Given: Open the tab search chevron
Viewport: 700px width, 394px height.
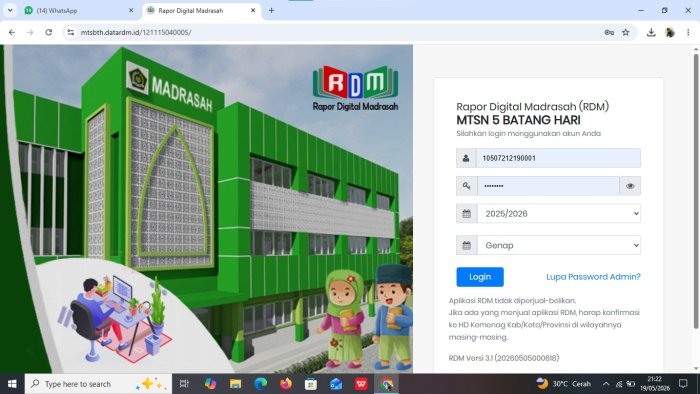Looking at the screenshot, I should (10, 10).
